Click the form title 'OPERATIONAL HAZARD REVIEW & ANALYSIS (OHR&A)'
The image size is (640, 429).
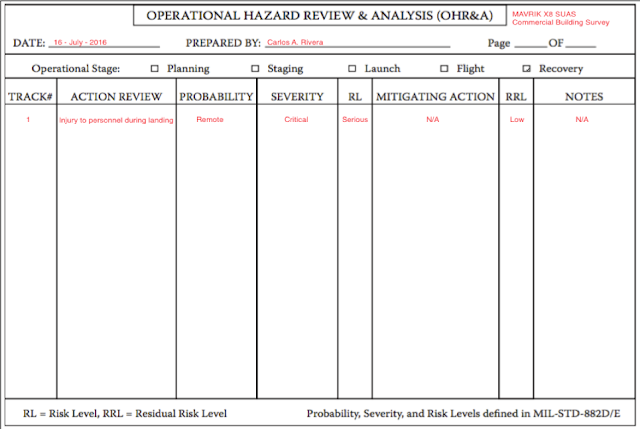tap(320, 16)
